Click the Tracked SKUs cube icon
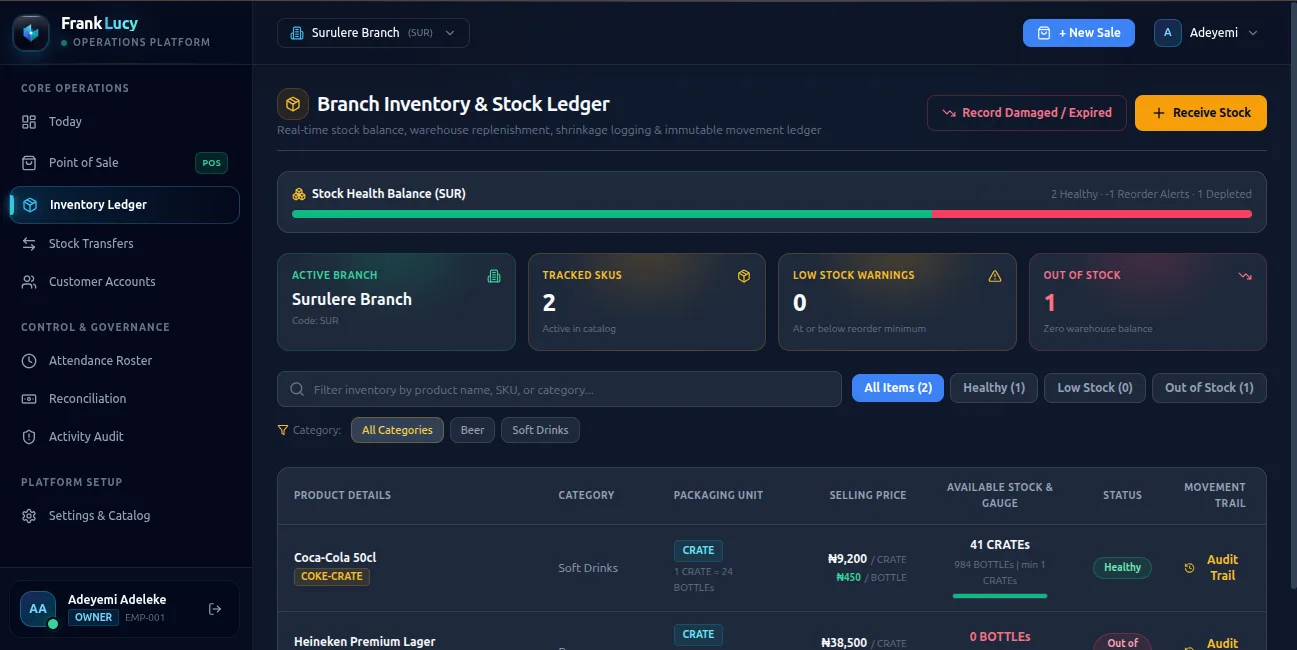 [743, 276]
